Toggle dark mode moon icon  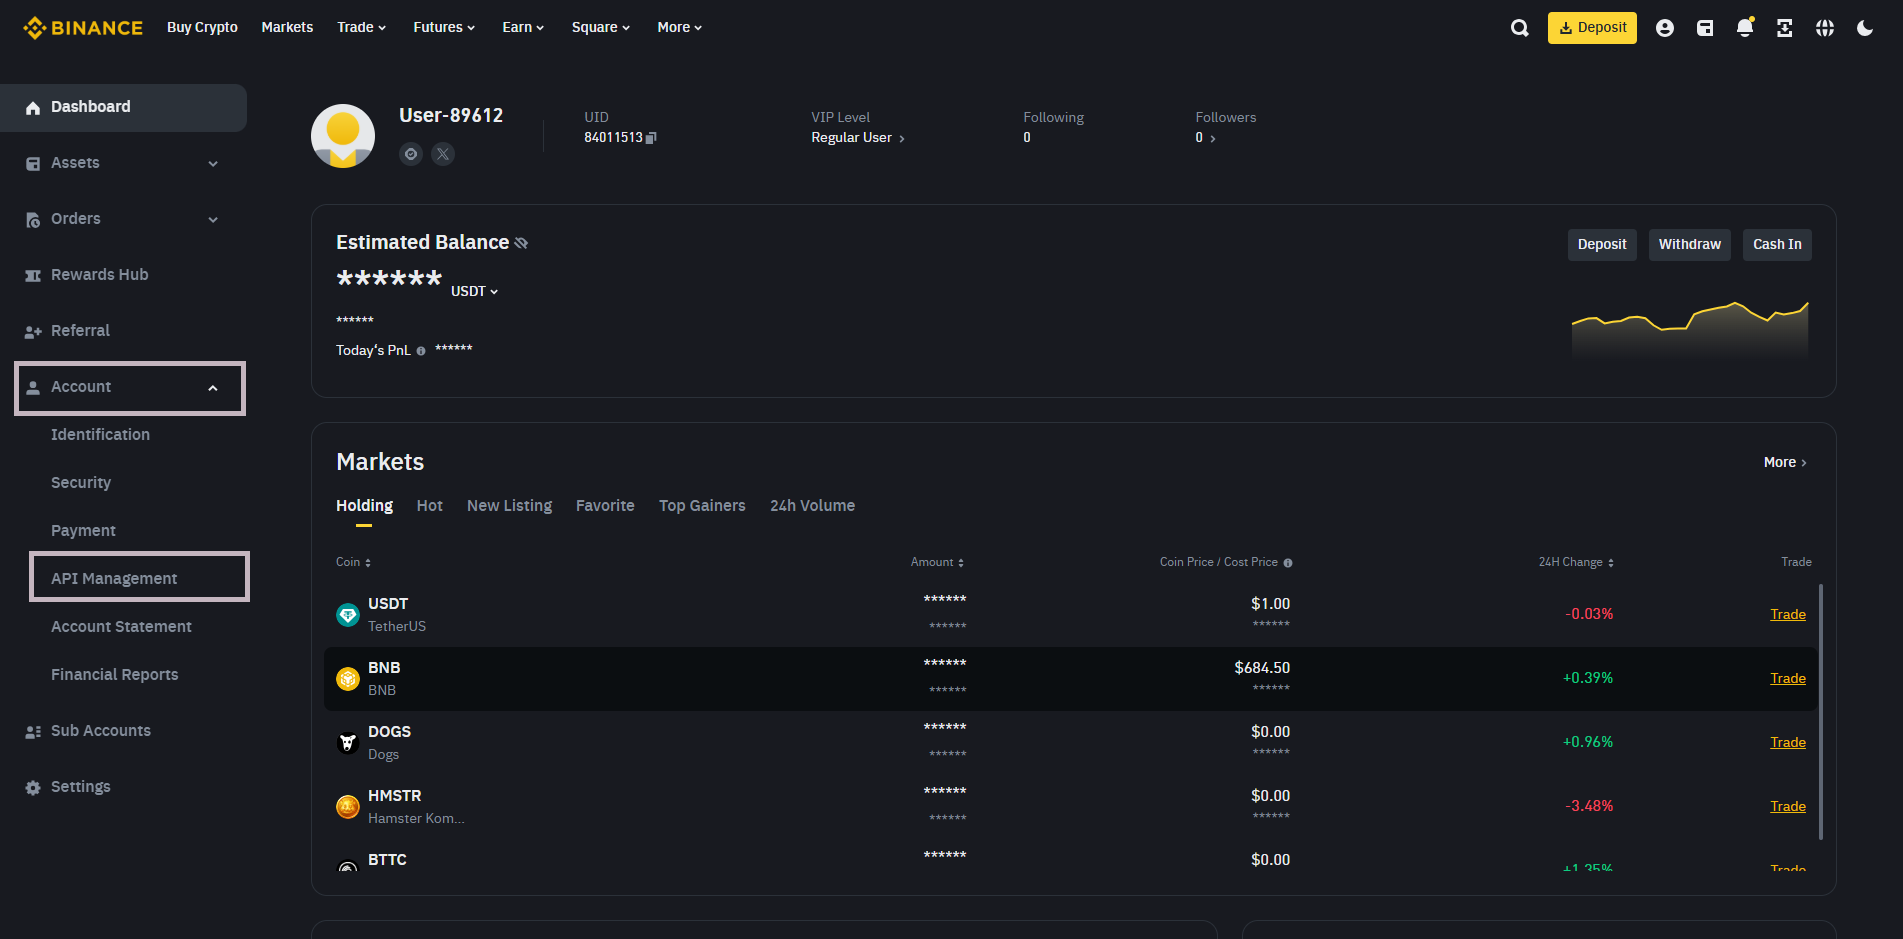click(x=1865, y=28)
